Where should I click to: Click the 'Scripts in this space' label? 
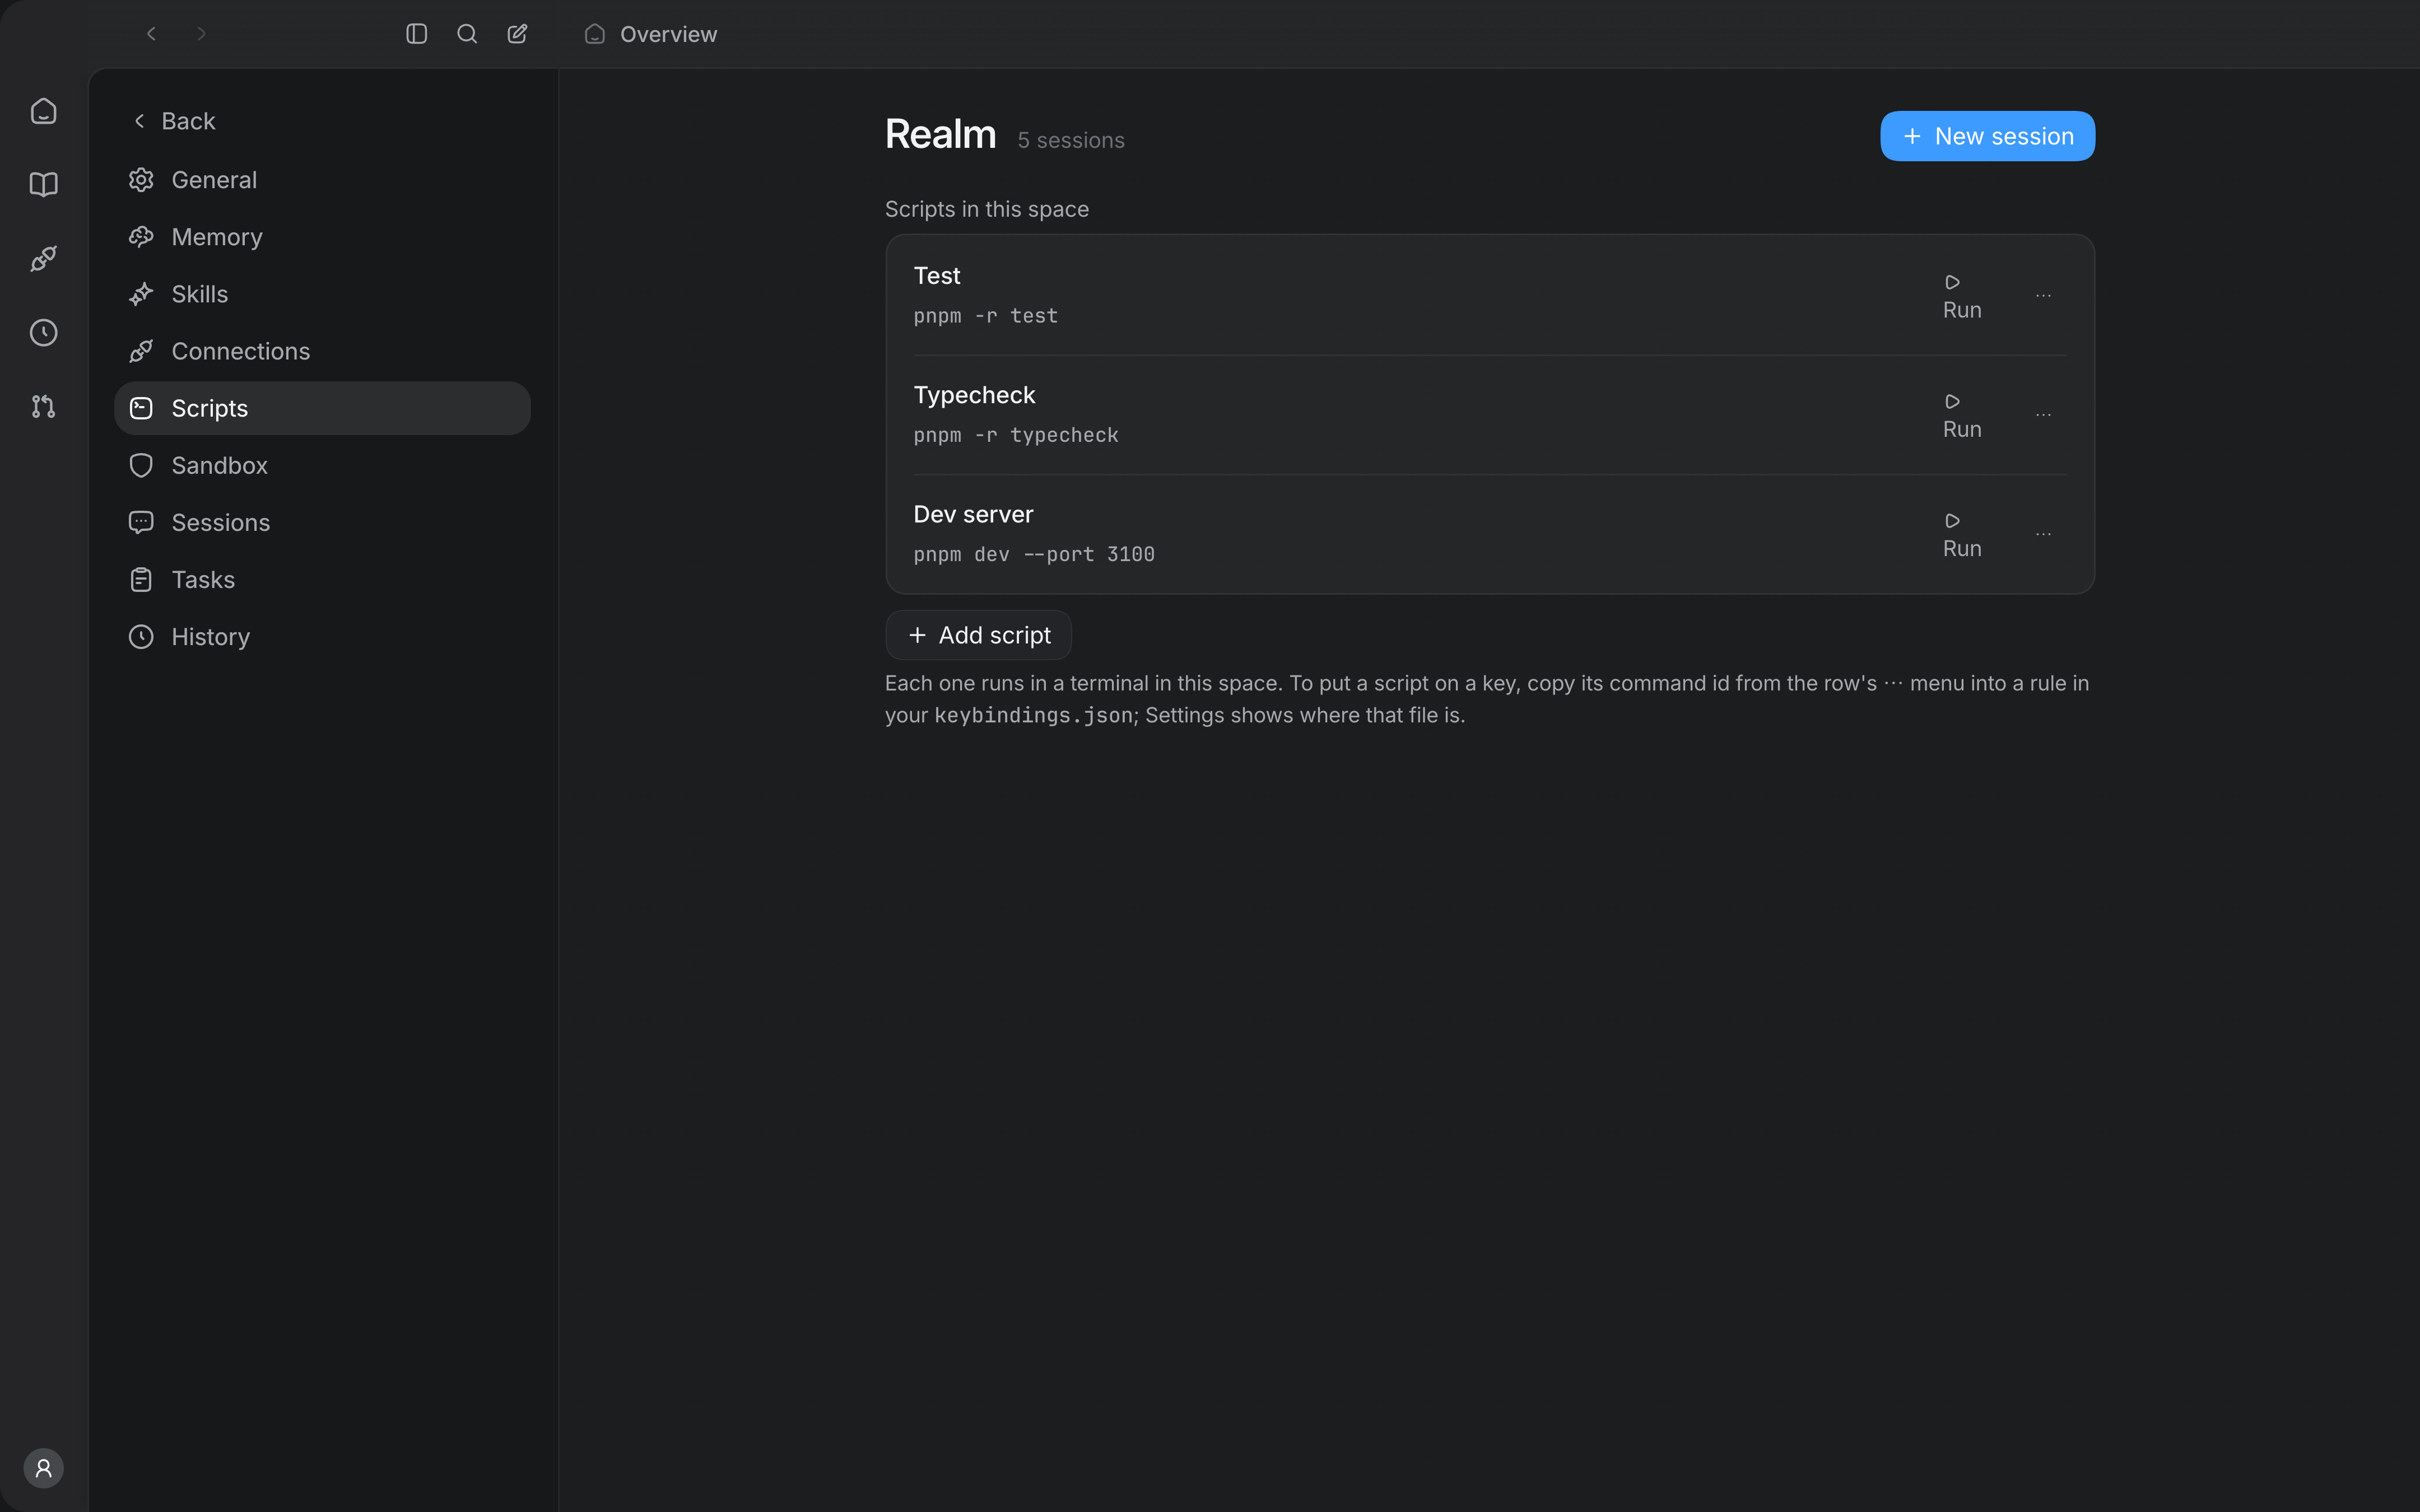click(x=986, y=209)
